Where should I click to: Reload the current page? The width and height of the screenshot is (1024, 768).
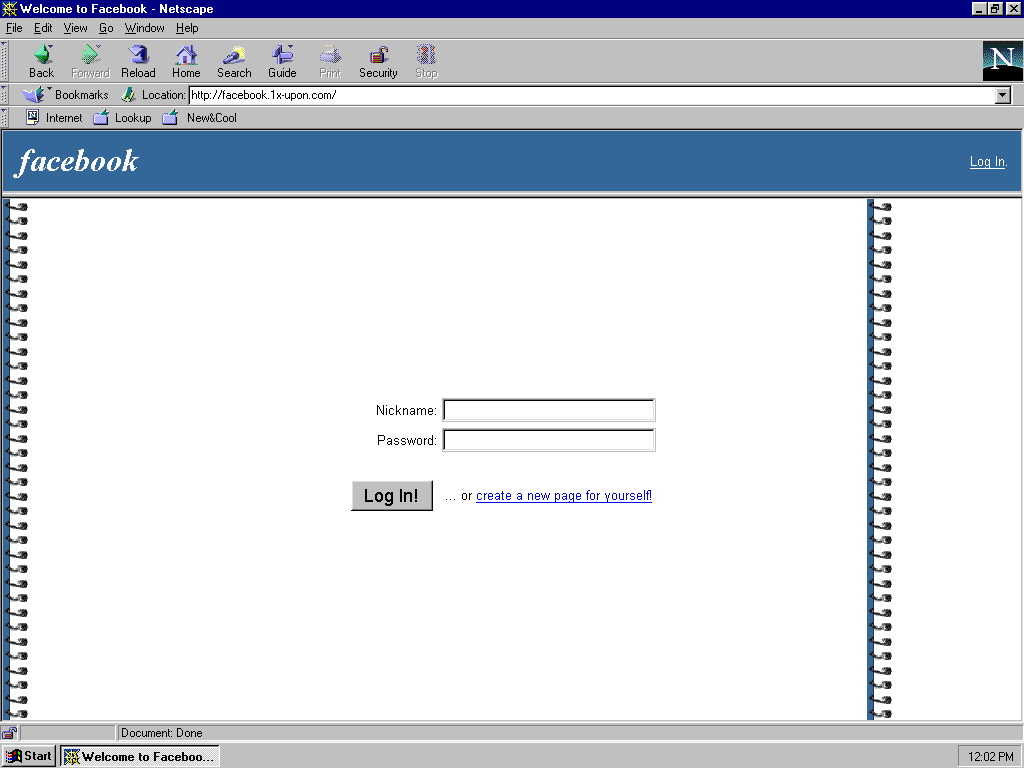click(138, 56)
